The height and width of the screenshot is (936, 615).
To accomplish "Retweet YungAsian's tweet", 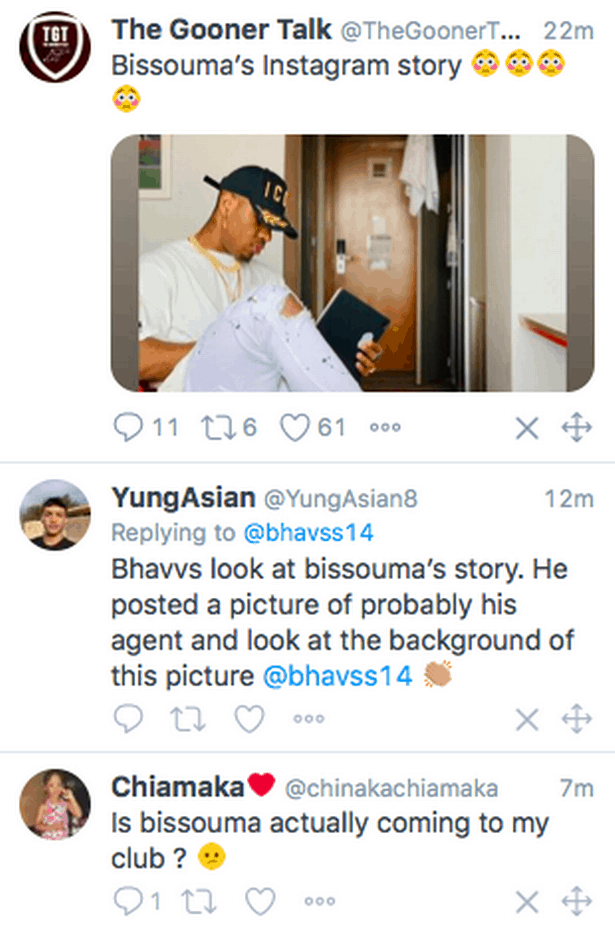I will pos(189,719).
